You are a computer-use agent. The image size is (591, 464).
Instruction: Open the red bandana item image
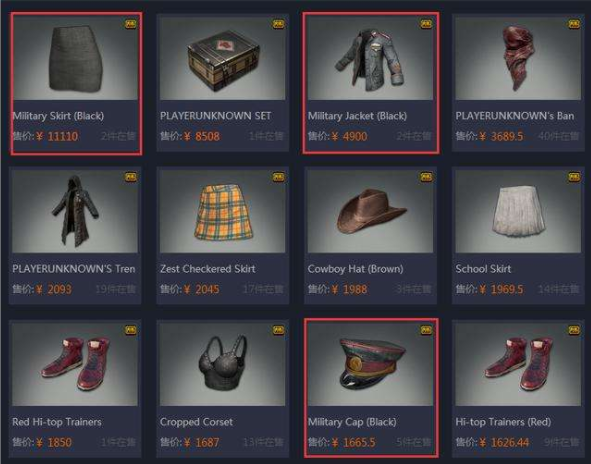pos(518,58)
